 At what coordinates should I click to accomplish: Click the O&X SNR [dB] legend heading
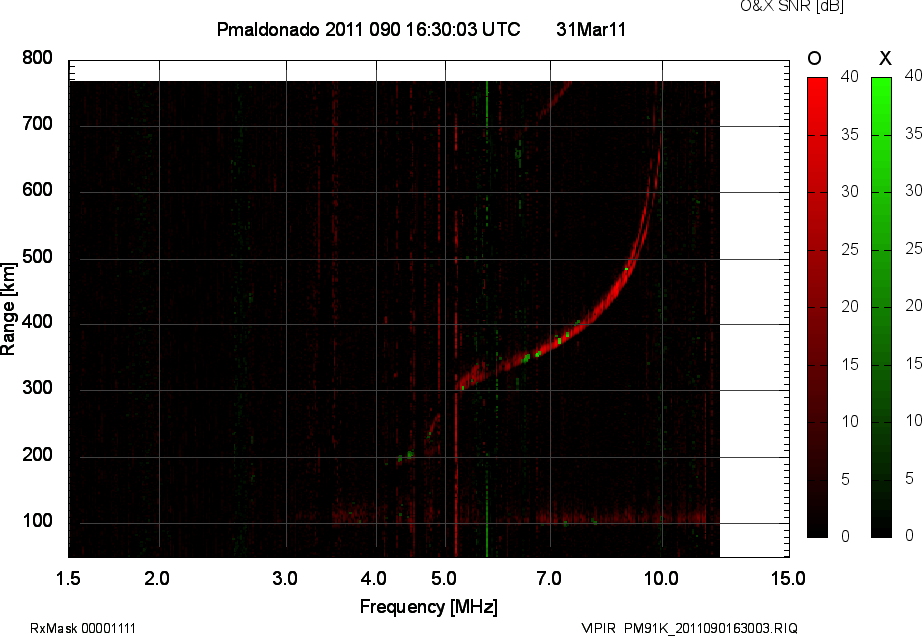(792, 6)
